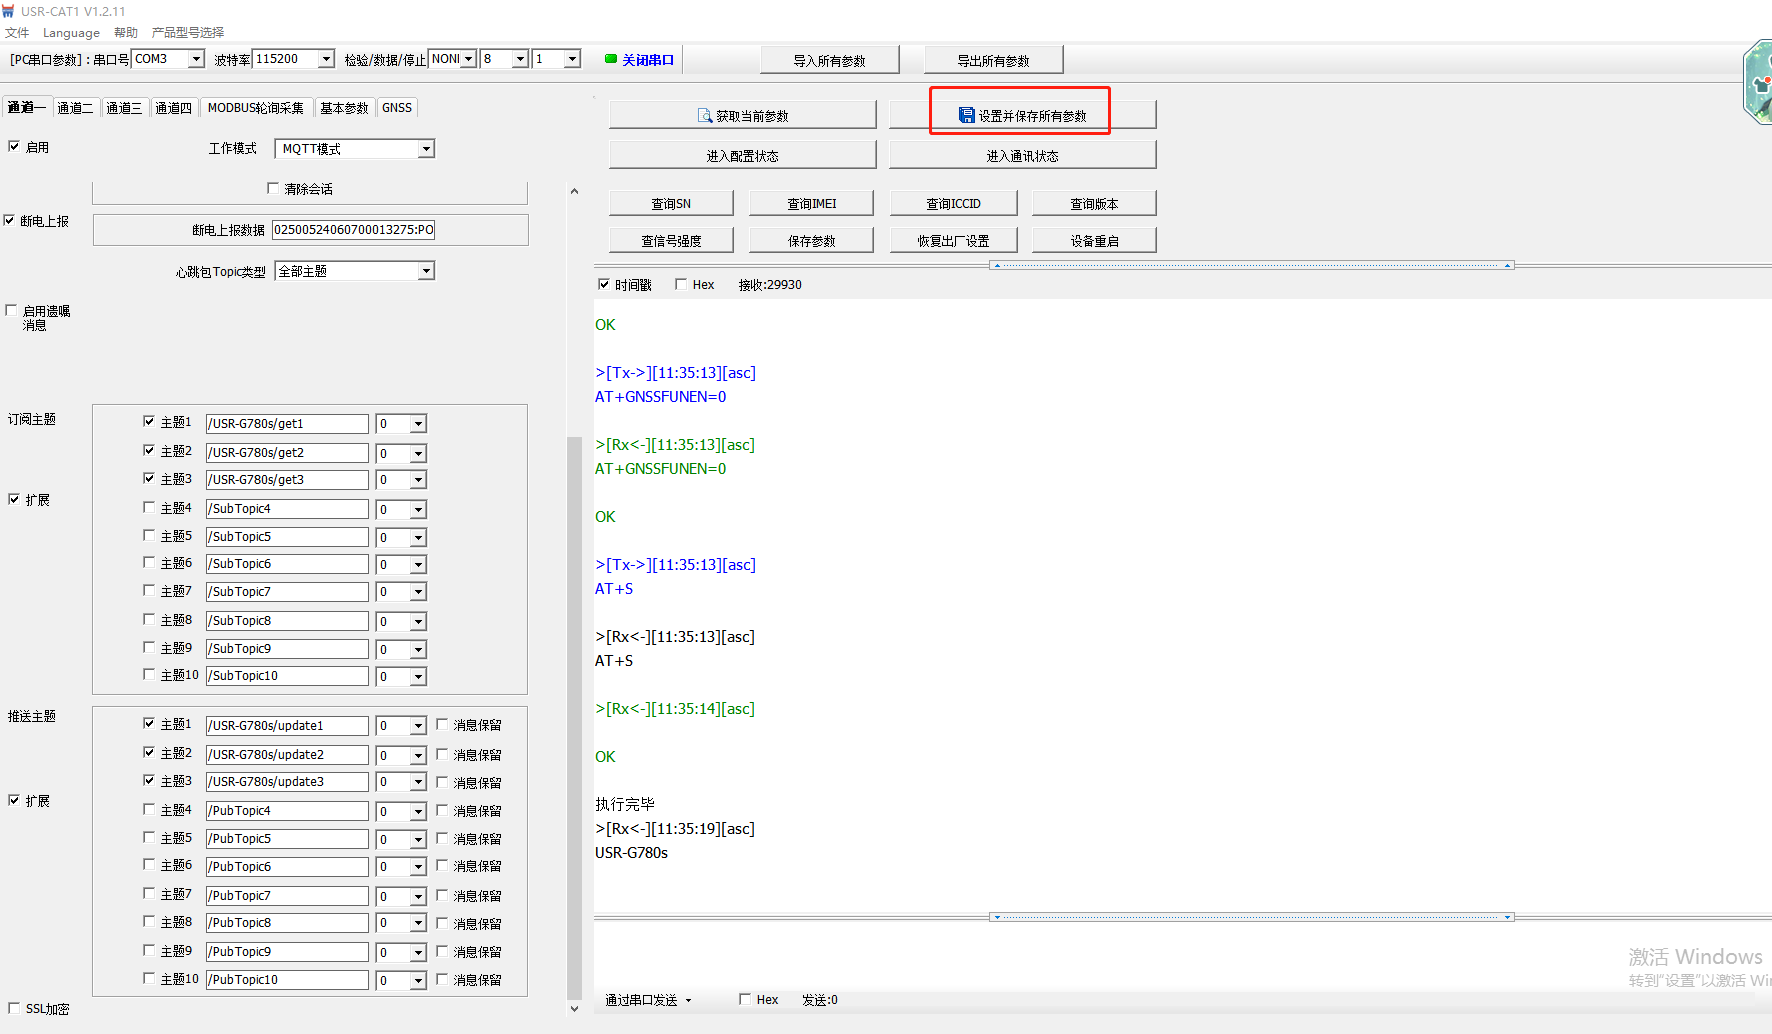Click the save icon on 设置并保存所有参数
The image size is (1772, 1034).
pyautogui.click(x=966, y=116)
